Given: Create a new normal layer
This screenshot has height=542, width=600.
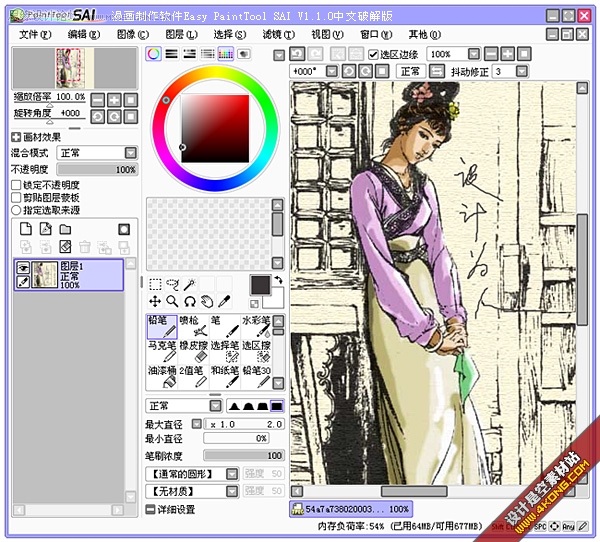Looking at the screenshot, I should click(26, 229).
